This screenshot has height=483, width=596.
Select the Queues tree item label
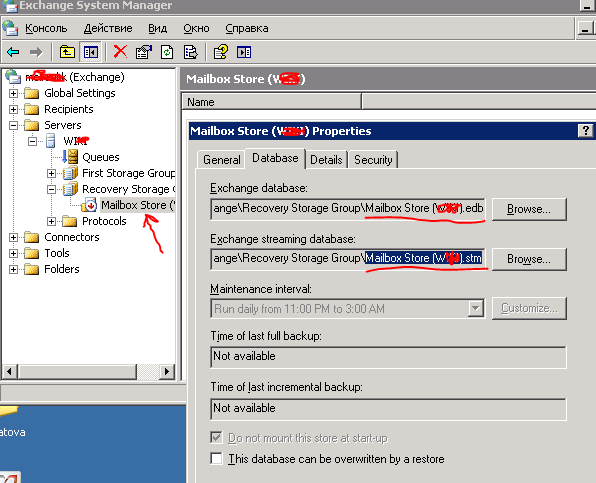(101, 157)
